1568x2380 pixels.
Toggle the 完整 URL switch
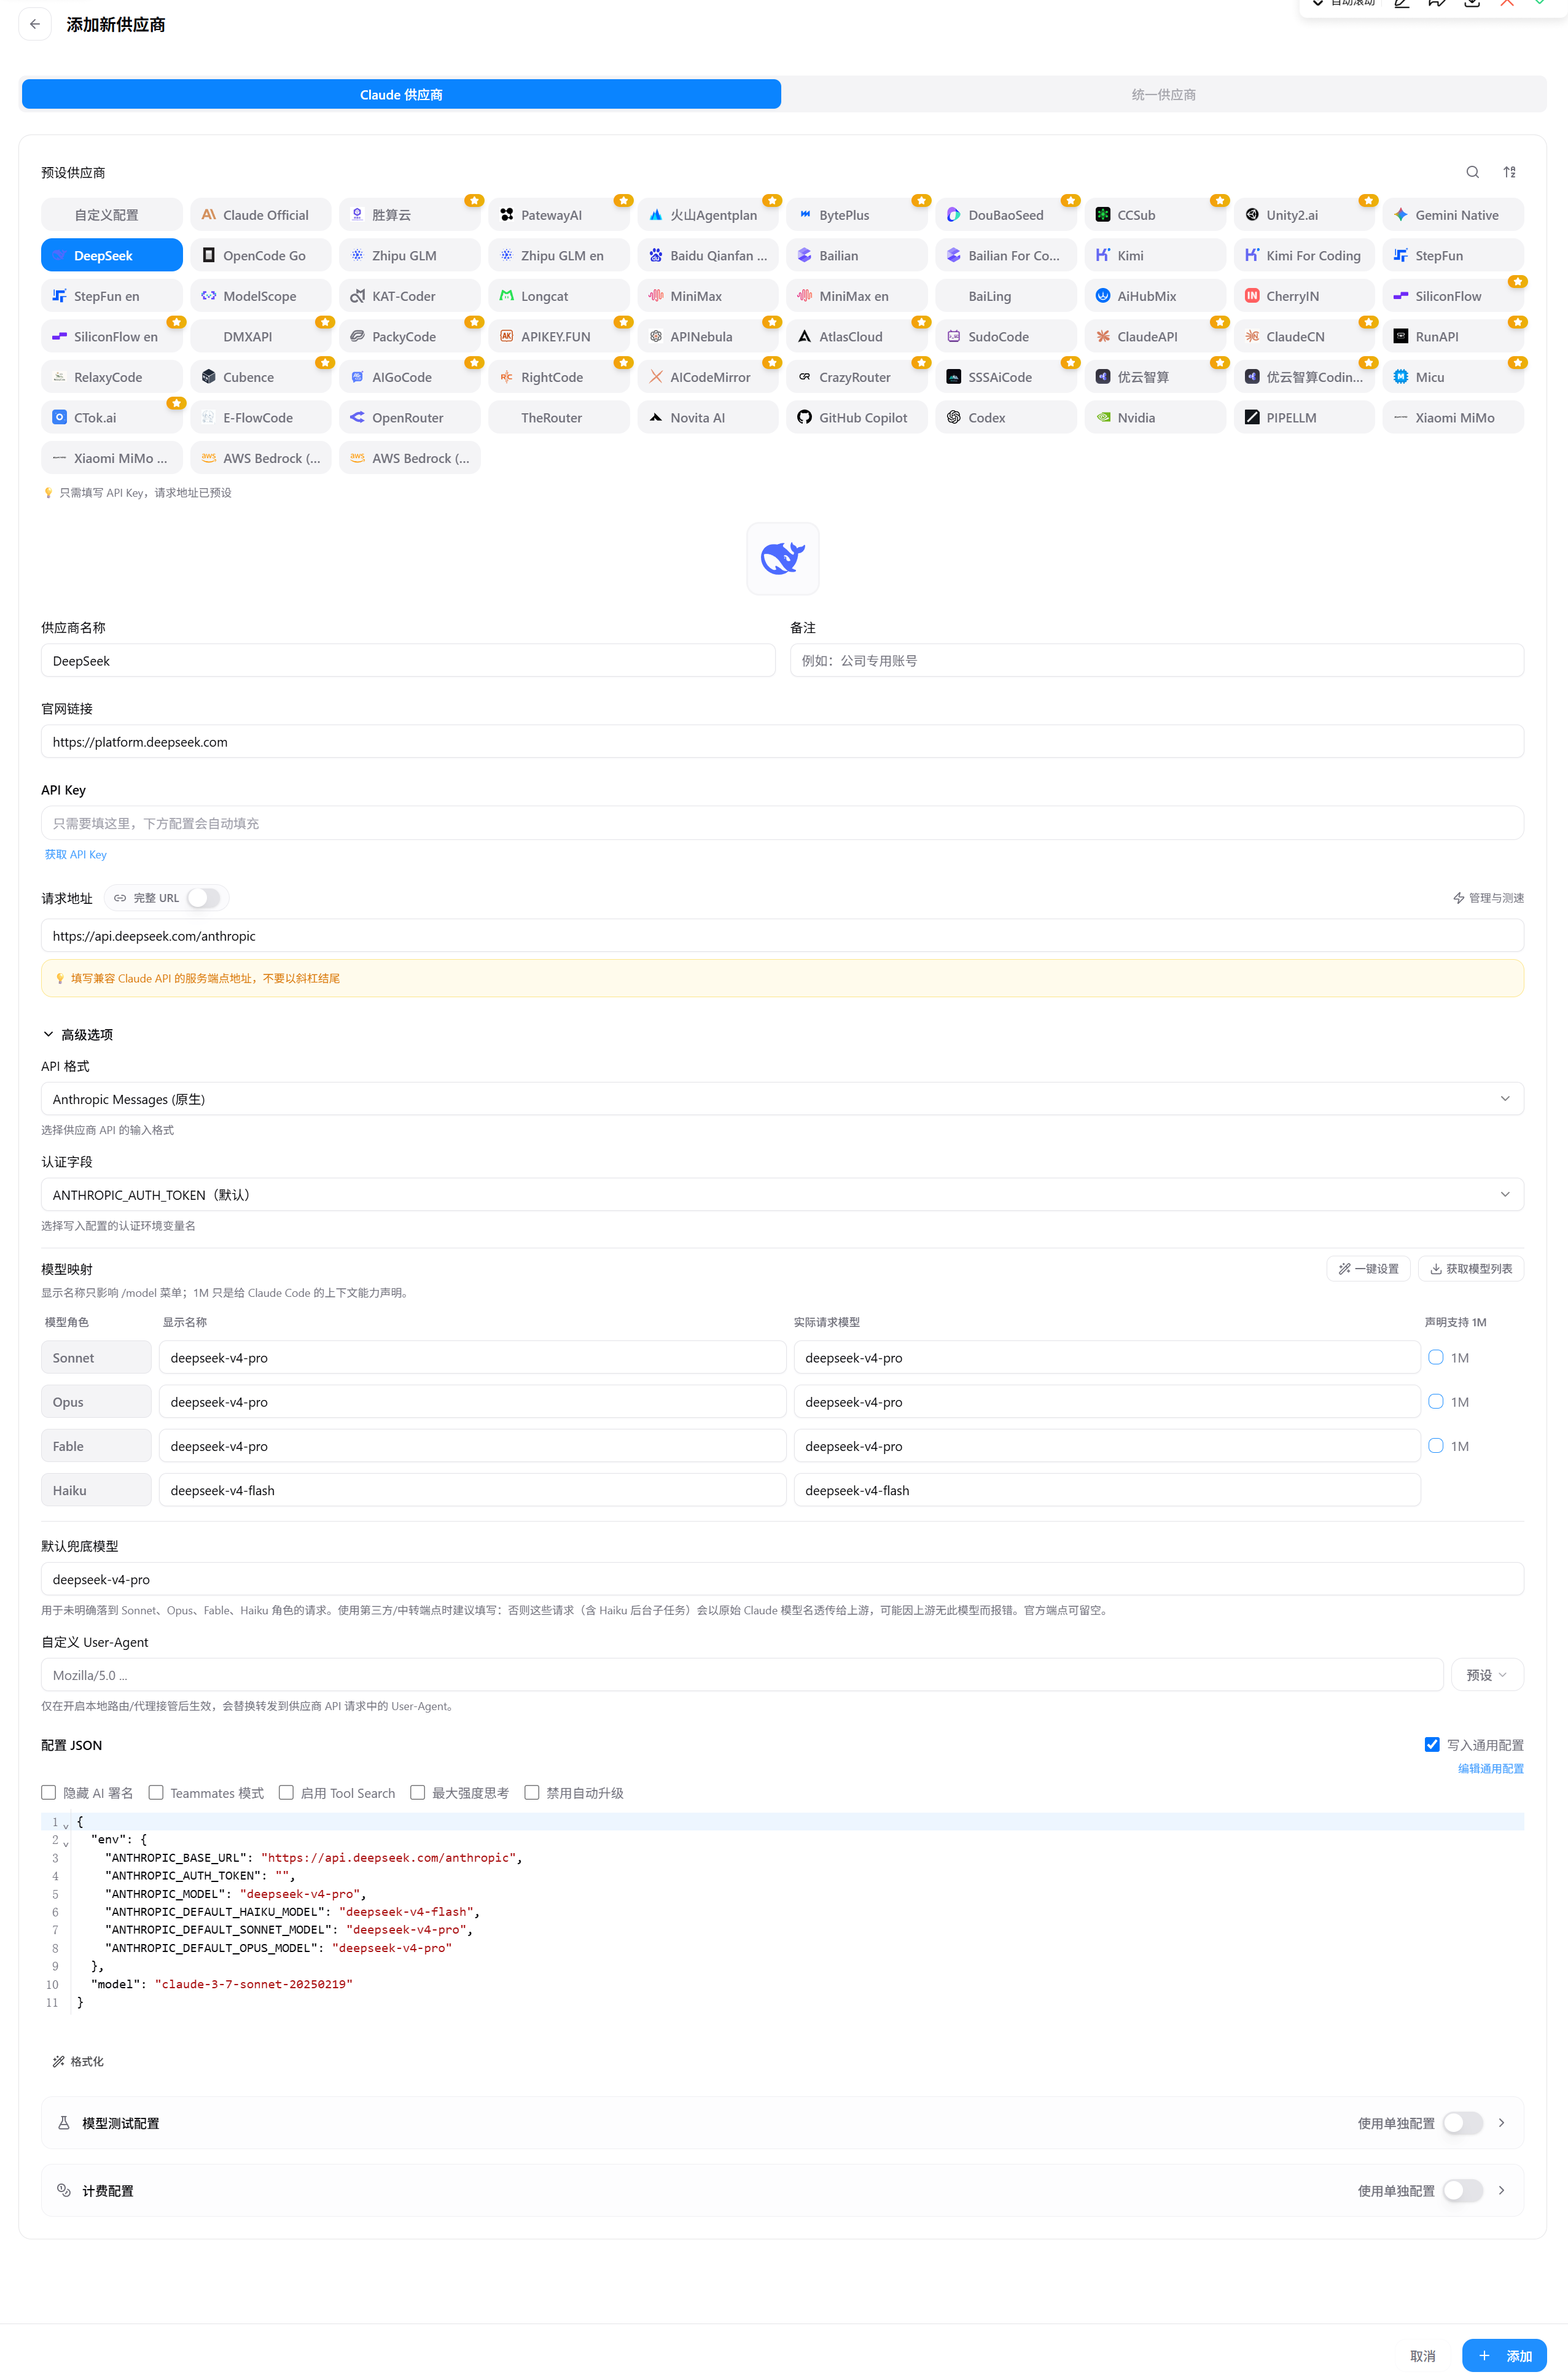pyautogui.click(x=204, y=898)
